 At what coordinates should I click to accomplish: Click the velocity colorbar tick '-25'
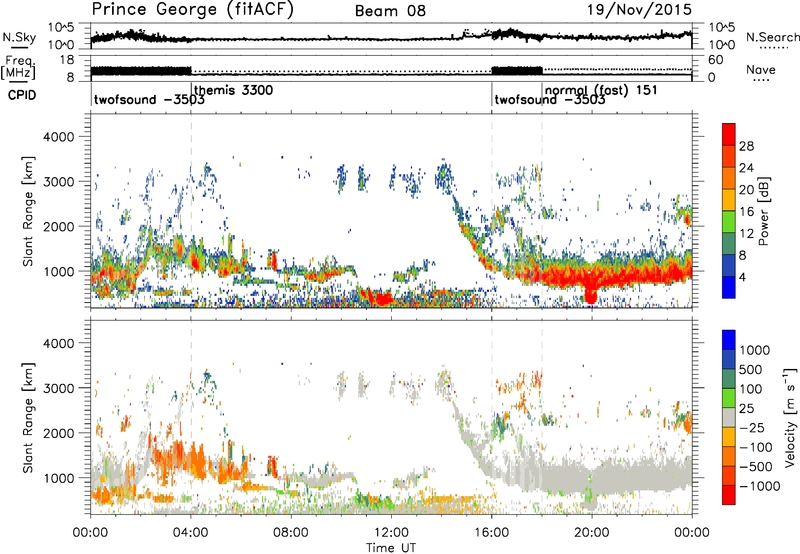coord(752,428)
